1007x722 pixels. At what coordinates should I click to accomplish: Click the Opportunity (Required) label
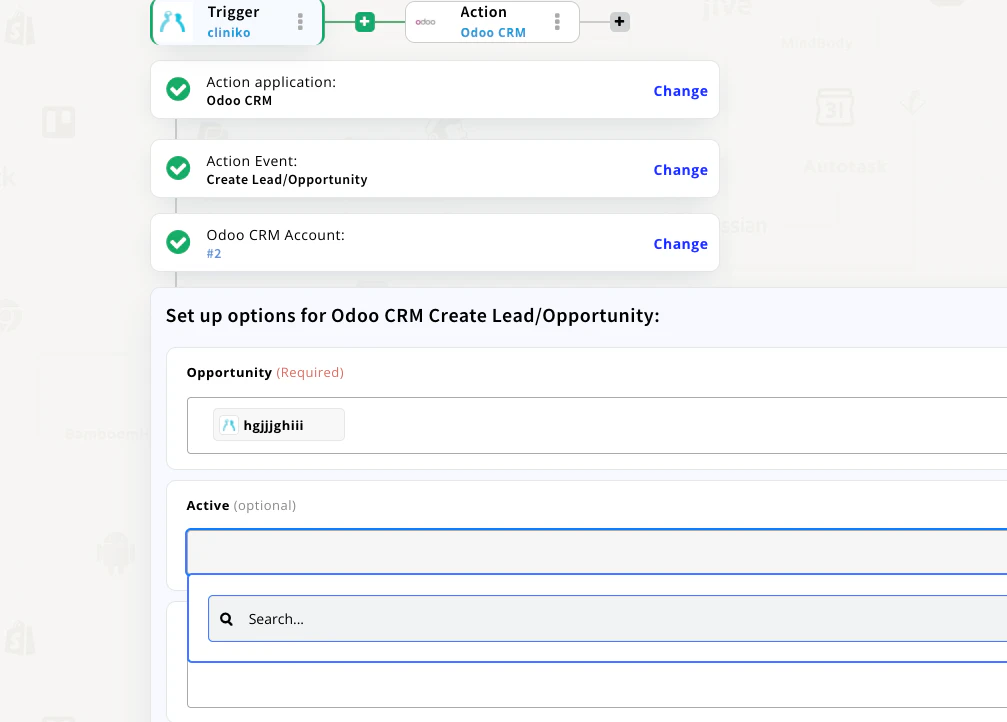(x=265, y=373)
